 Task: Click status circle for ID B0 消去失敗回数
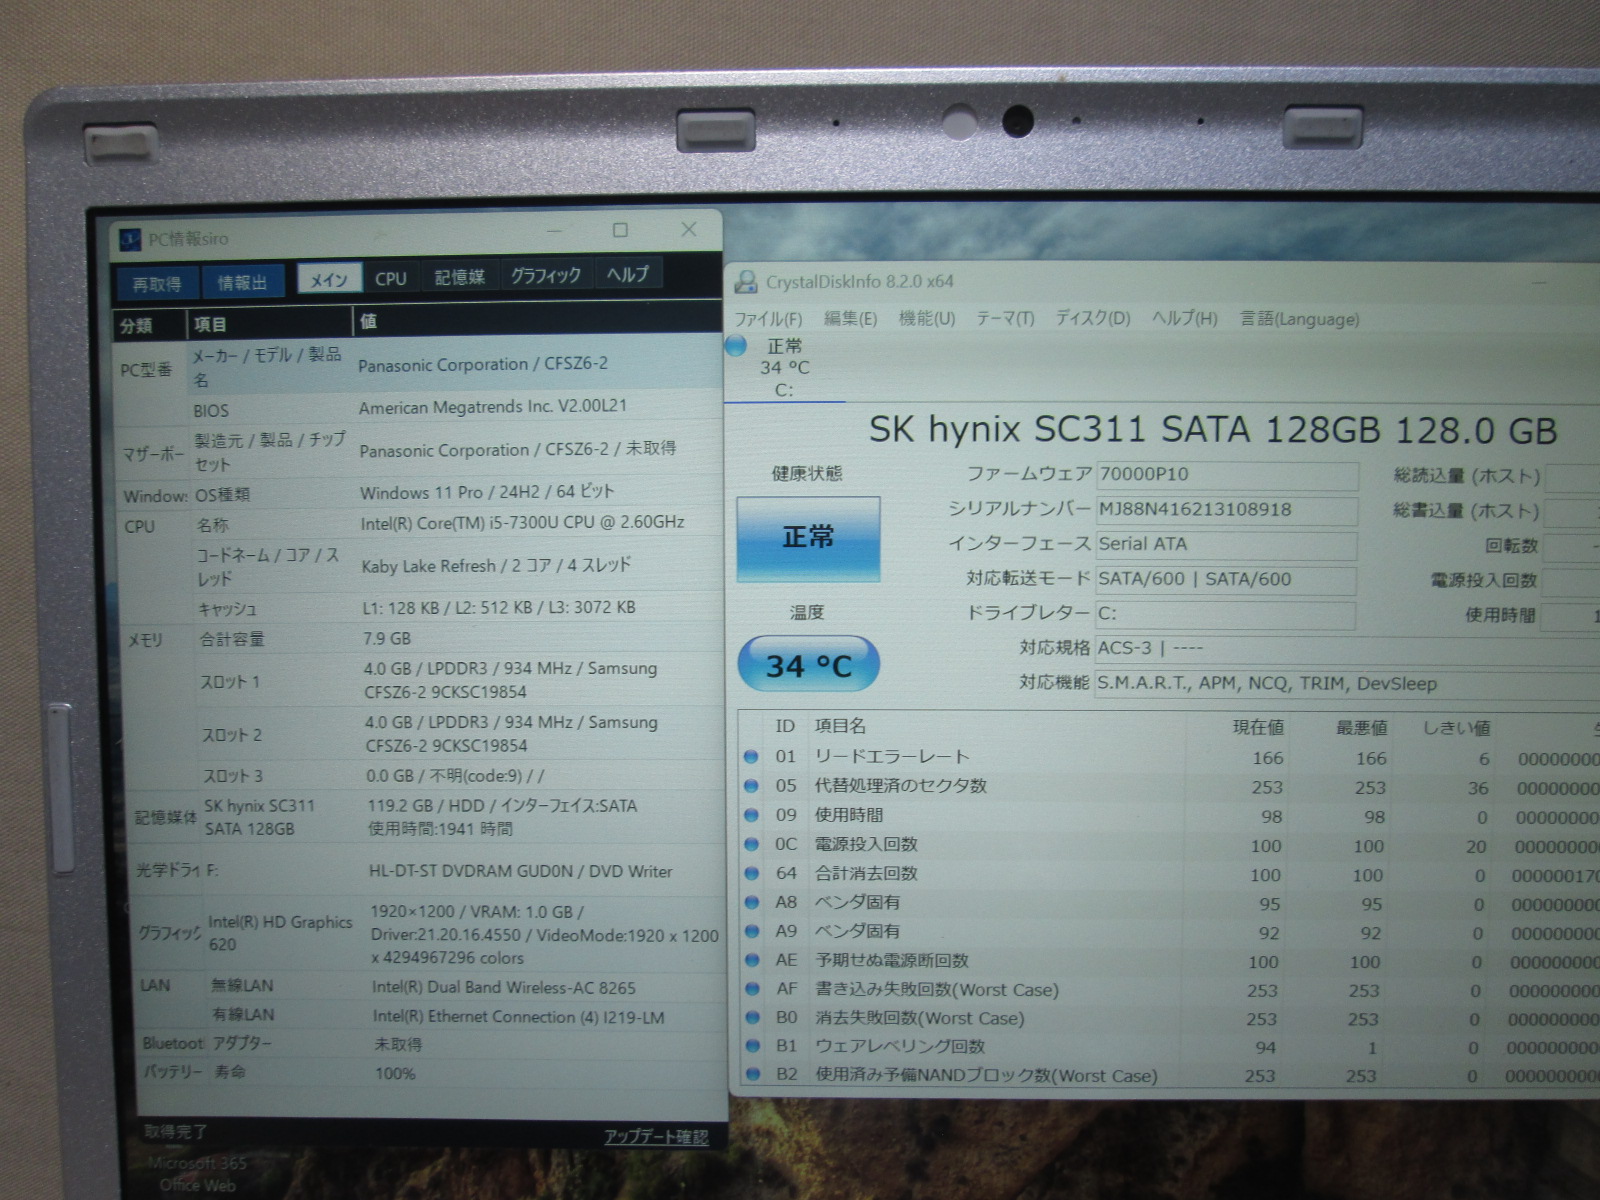pyautogui.click(x=751, y=1018)
